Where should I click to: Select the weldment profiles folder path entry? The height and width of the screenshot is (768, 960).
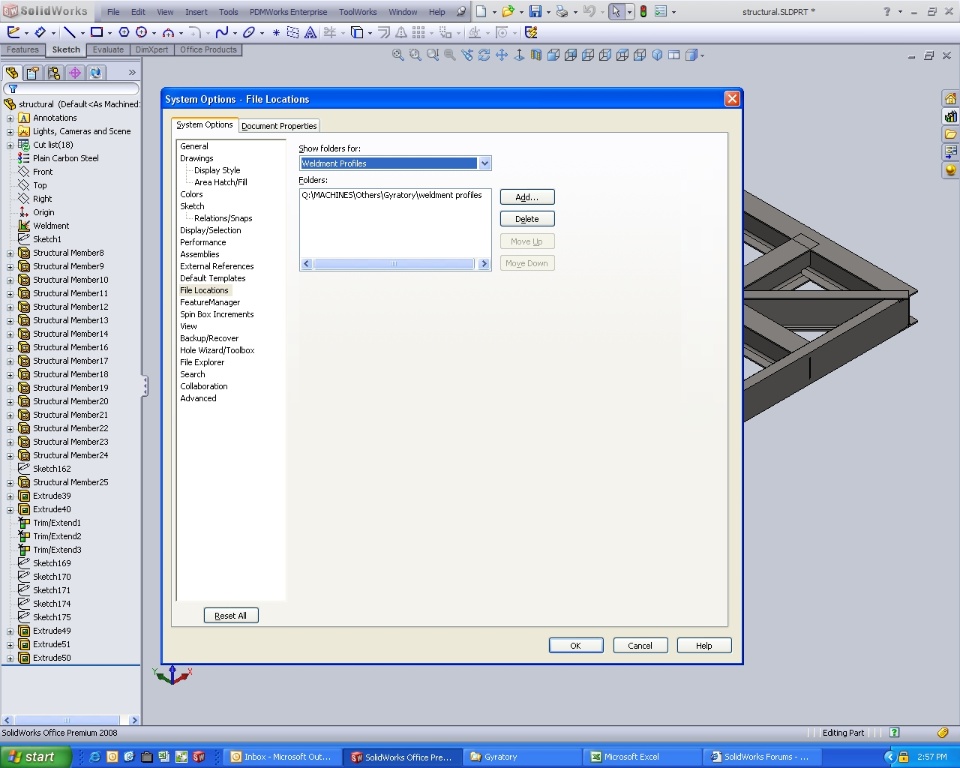[x=391, y=195]
